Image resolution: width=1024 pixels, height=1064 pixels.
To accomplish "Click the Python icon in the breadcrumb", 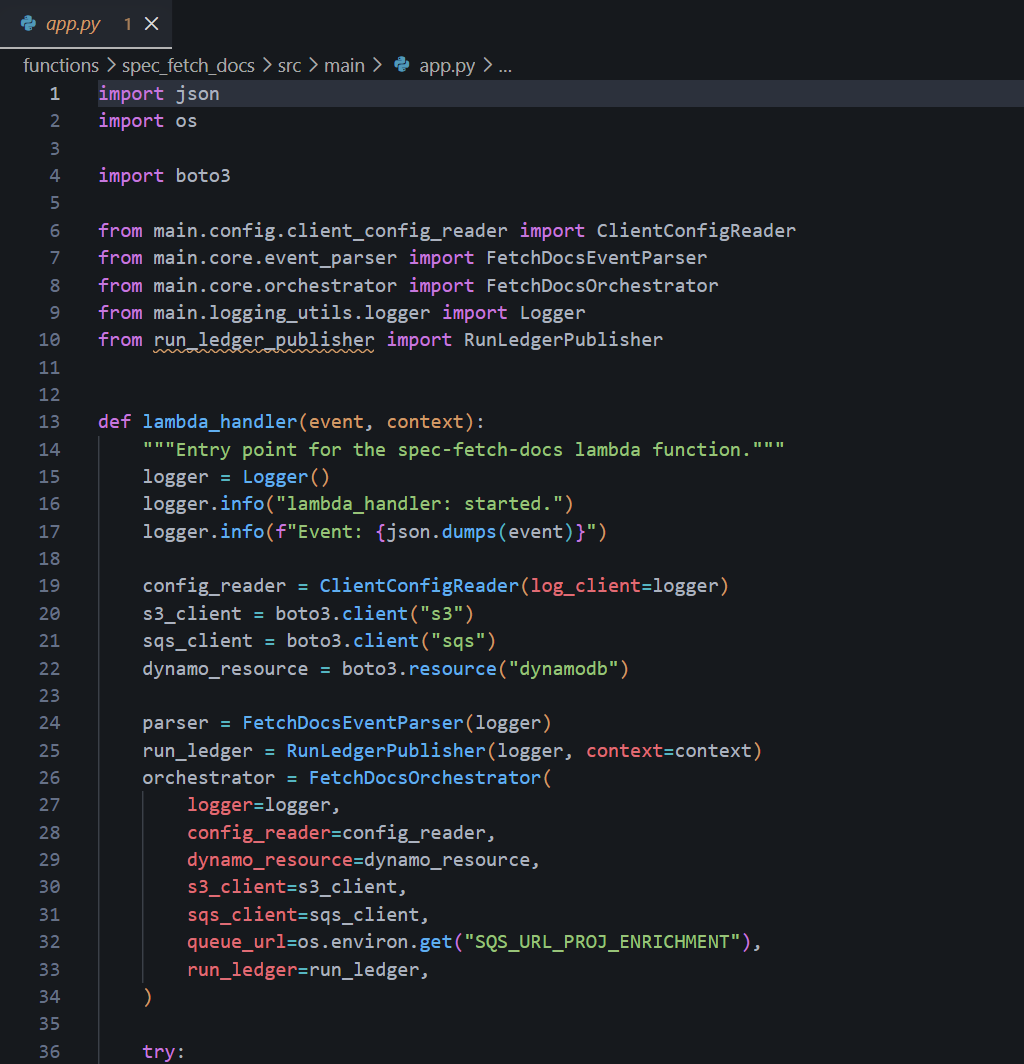I will point(402,64).
